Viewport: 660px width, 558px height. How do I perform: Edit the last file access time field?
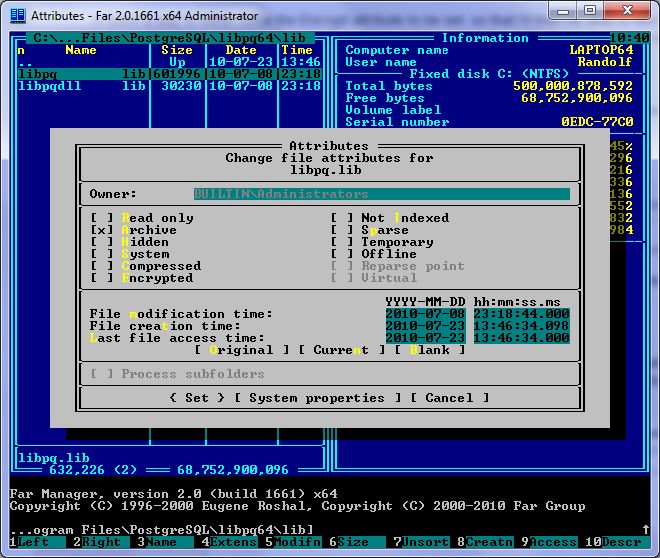[x=522, y=338]
